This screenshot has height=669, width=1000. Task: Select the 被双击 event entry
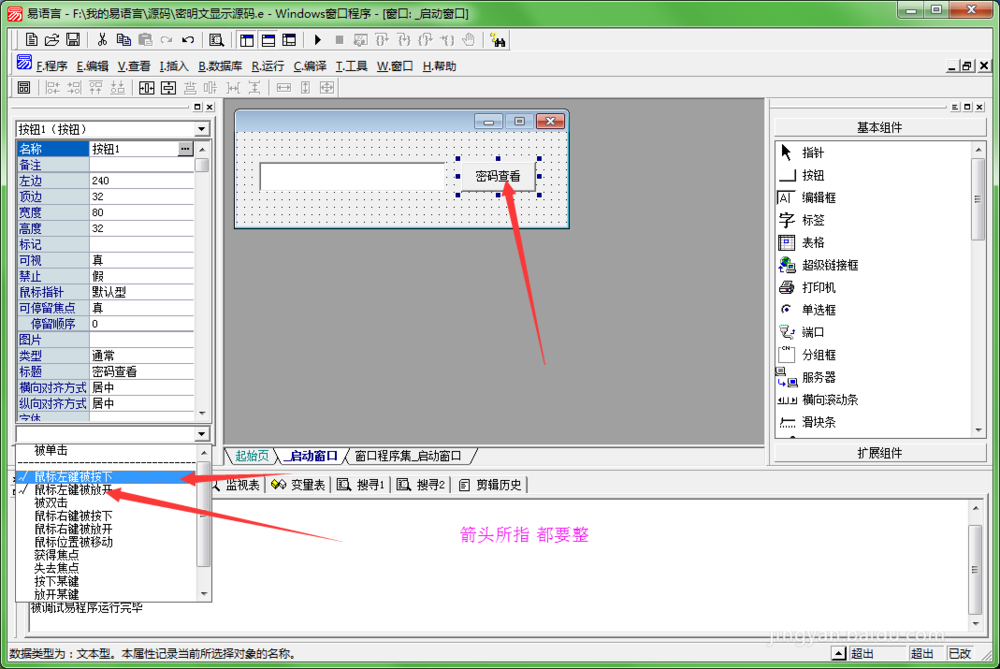click(x=51, y=503)
